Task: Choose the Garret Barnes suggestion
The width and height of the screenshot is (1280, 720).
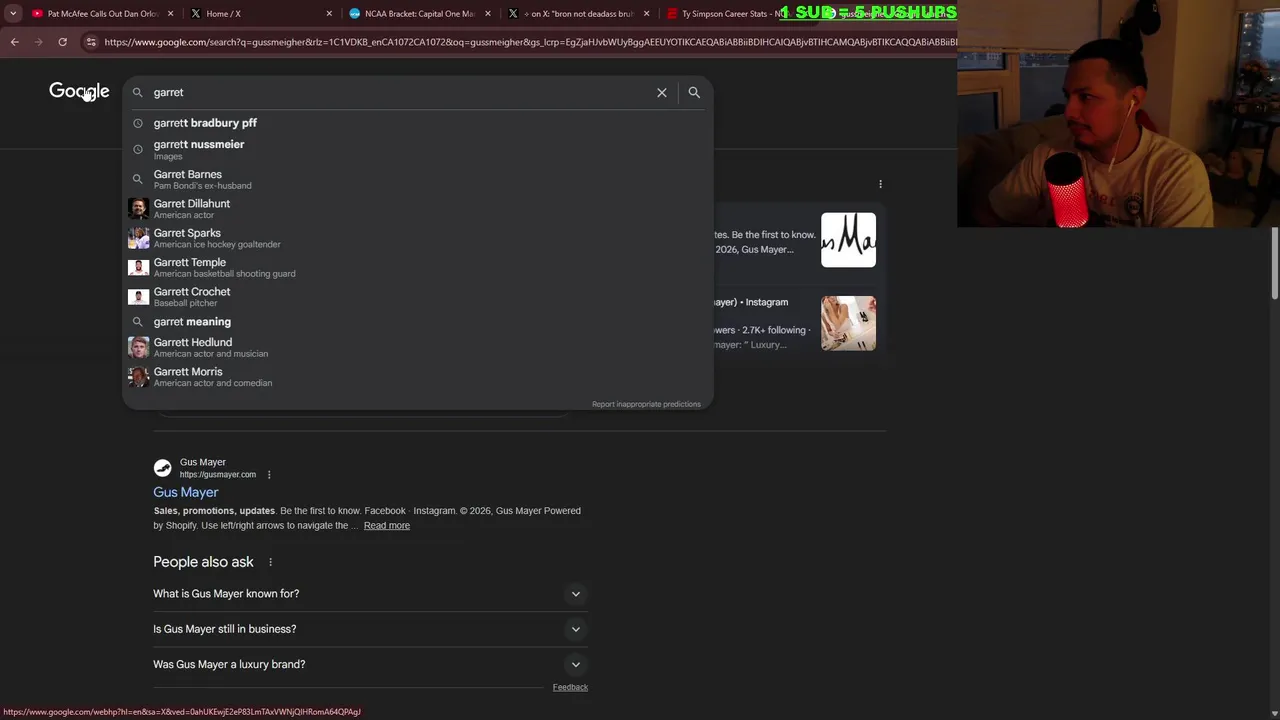Action: 418,179
